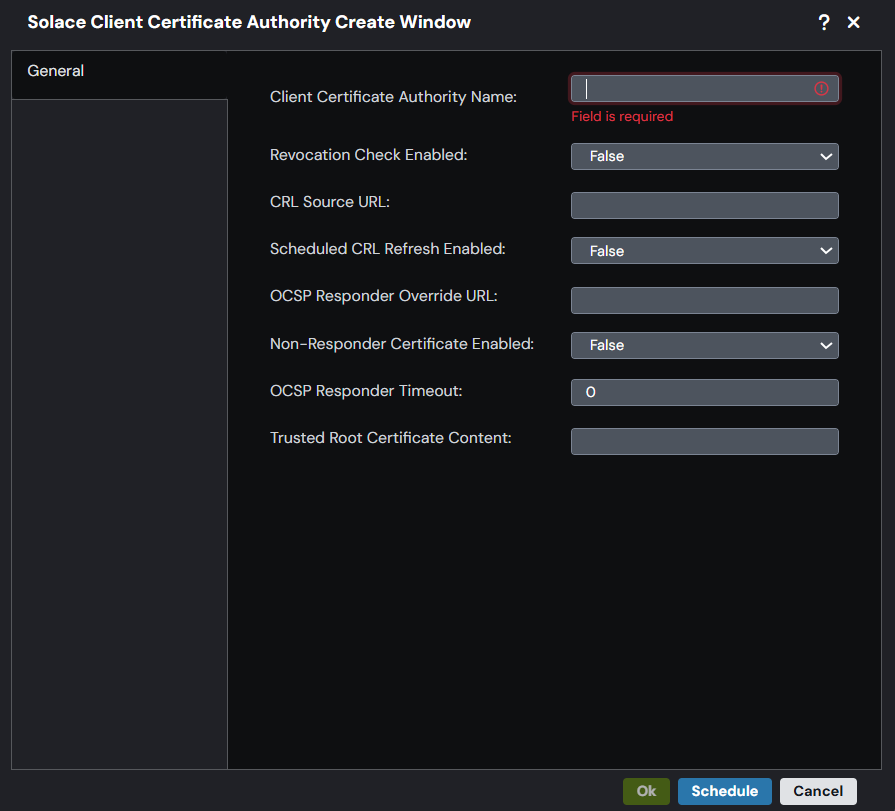Click the 'Scheduled CRL Refresh Enabled:' label
Image resolution: width=895 pixels, height=811 pixels.
(x=388, y=249)
